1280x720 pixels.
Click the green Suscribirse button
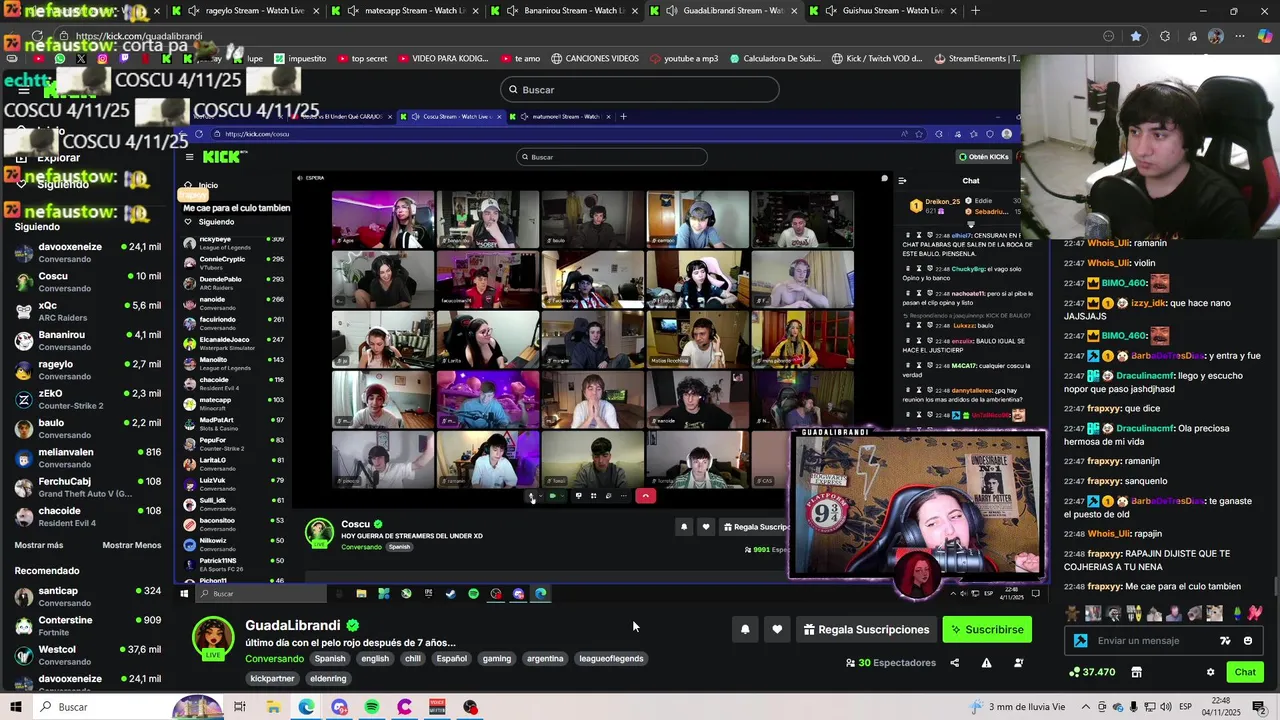(x=987, y=629)
